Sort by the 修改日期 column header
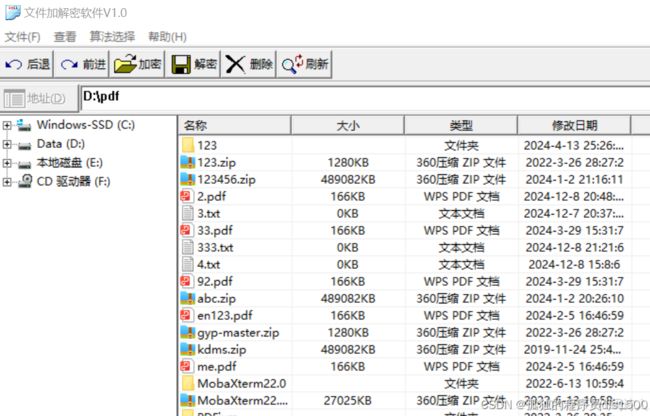 pos(574,125)
